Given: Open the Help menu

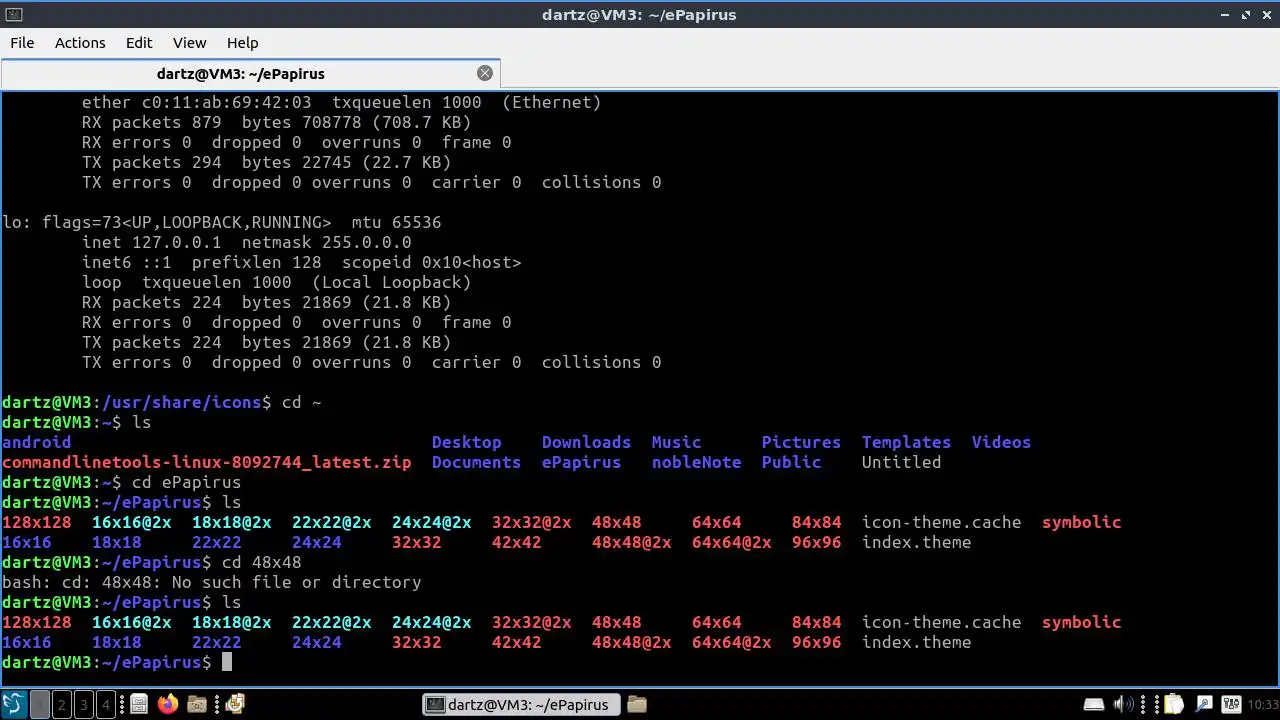Looking at the screenshot, I should 242,43.
